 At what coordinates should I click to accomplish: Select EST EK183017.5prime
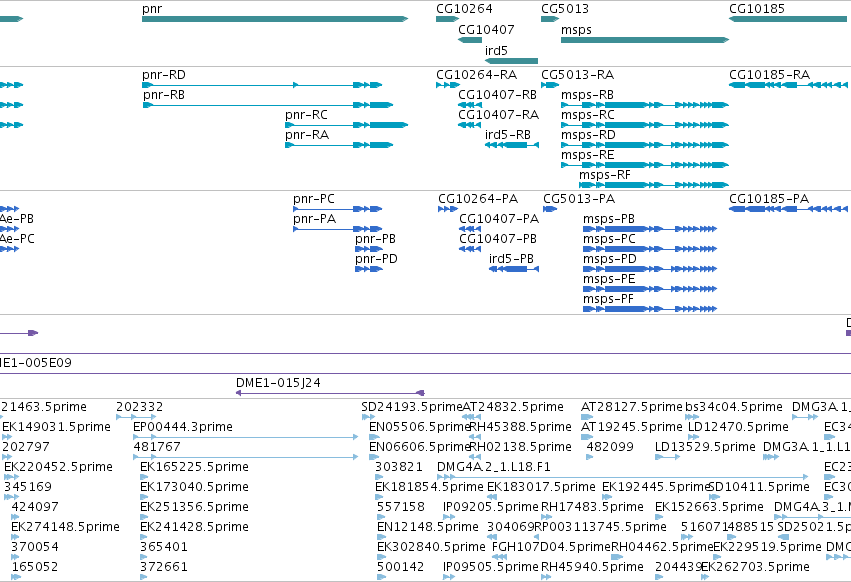[x=492, y=497]
